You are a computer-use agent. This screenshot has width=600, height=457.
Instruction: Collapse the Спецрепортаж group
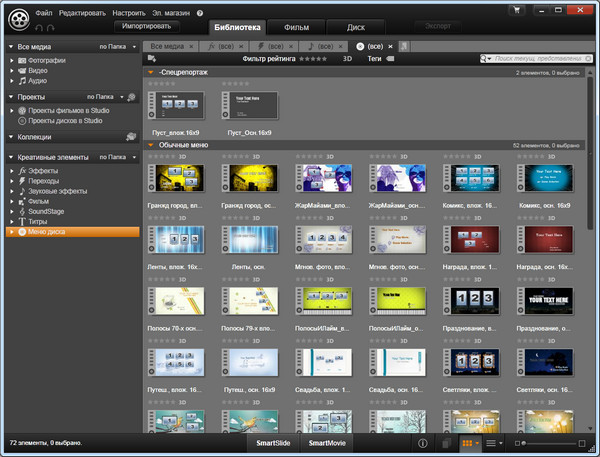click(x=150, y=73)
